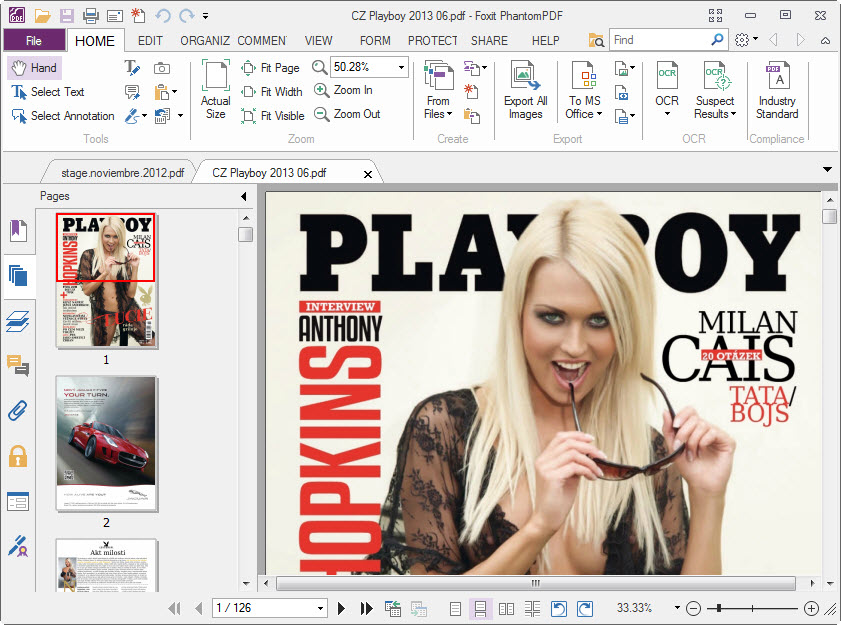The width and height of the screenshot is (841, 625).
Task: Open the page number dropdown
Action: pyautogui.click(x=320, y=608)
